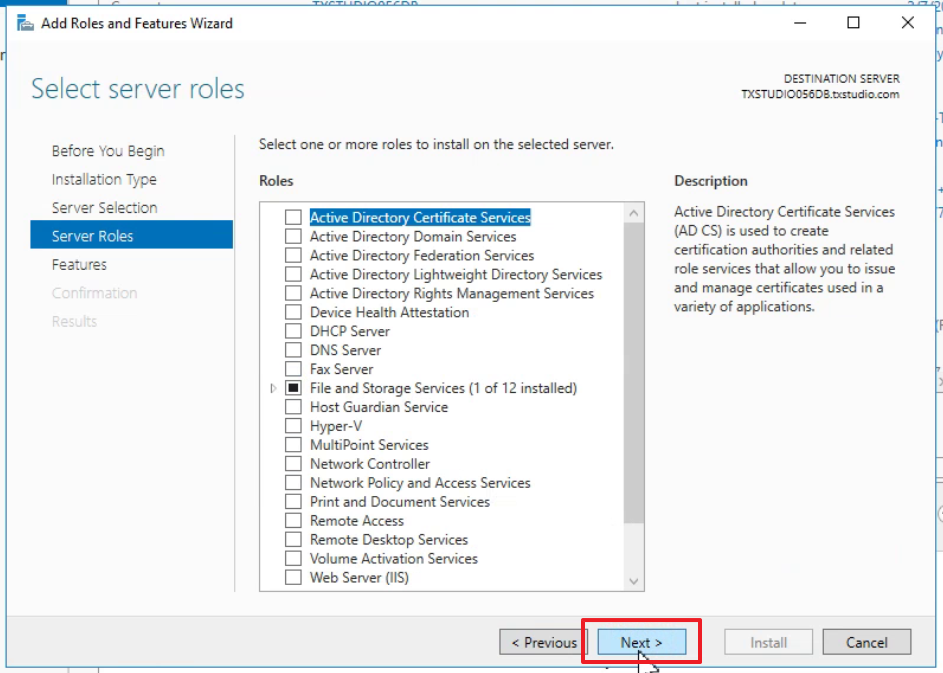This screenshot has height=673, width=943.
Task: Tick Remote Desktop Services checkbox
Action: 293,539
